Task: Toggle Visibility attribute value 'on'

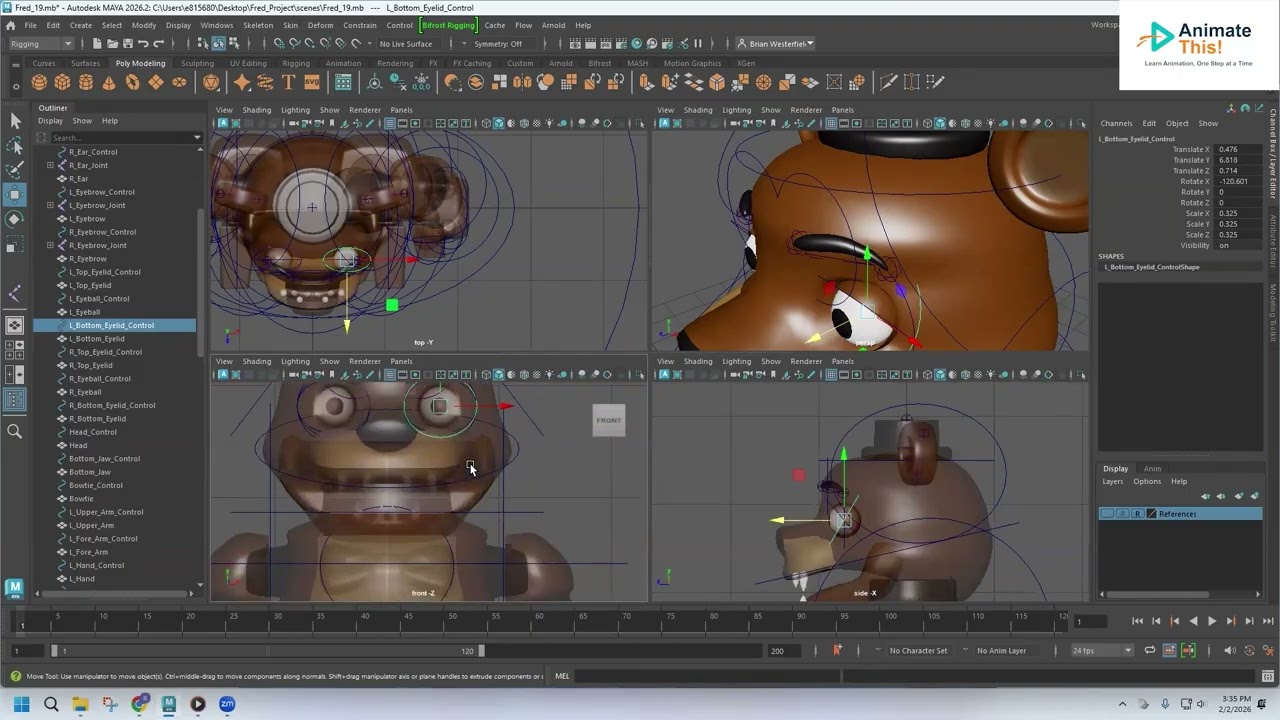Action: [x=1239, y=245]
